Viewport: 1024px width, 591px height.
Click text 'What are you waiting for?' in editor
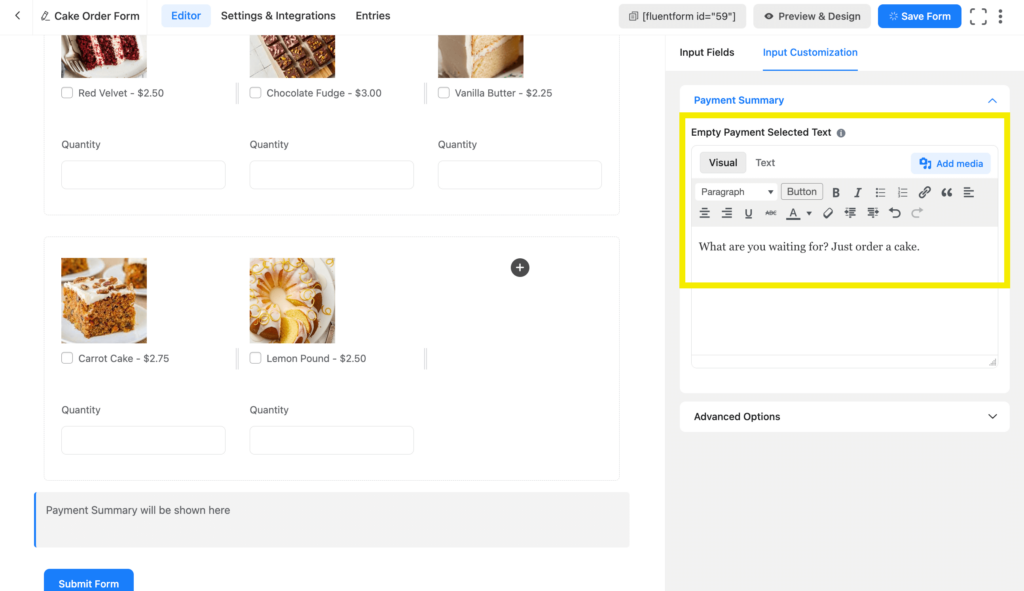pyautogui.click(x=763, y=247)
